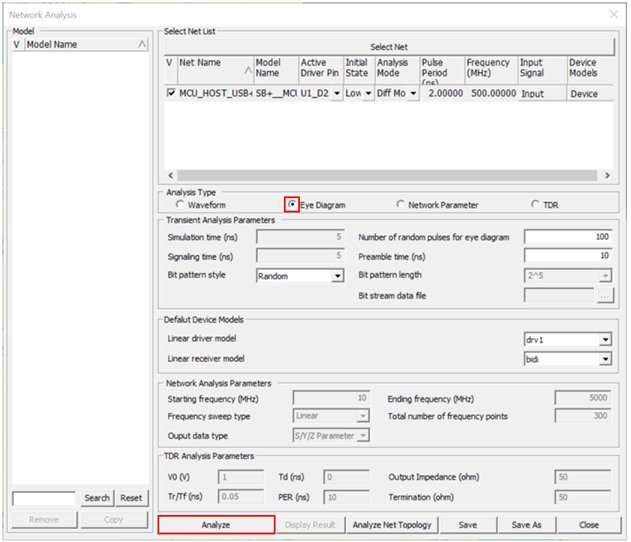Click the number of random pulses field
The image size is (631, 542).
pyautogui.click(x=567, y=237)
